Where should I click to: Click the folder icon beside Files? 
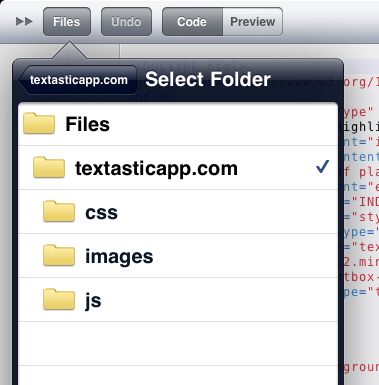pyautogui.click(x=39, y=123)
